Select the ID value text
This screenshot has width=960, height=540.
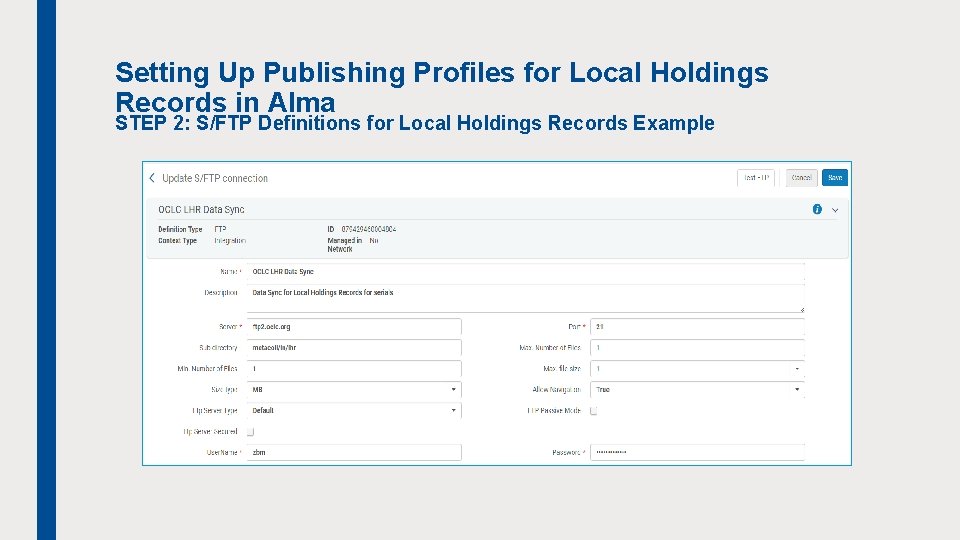(369, 229)
